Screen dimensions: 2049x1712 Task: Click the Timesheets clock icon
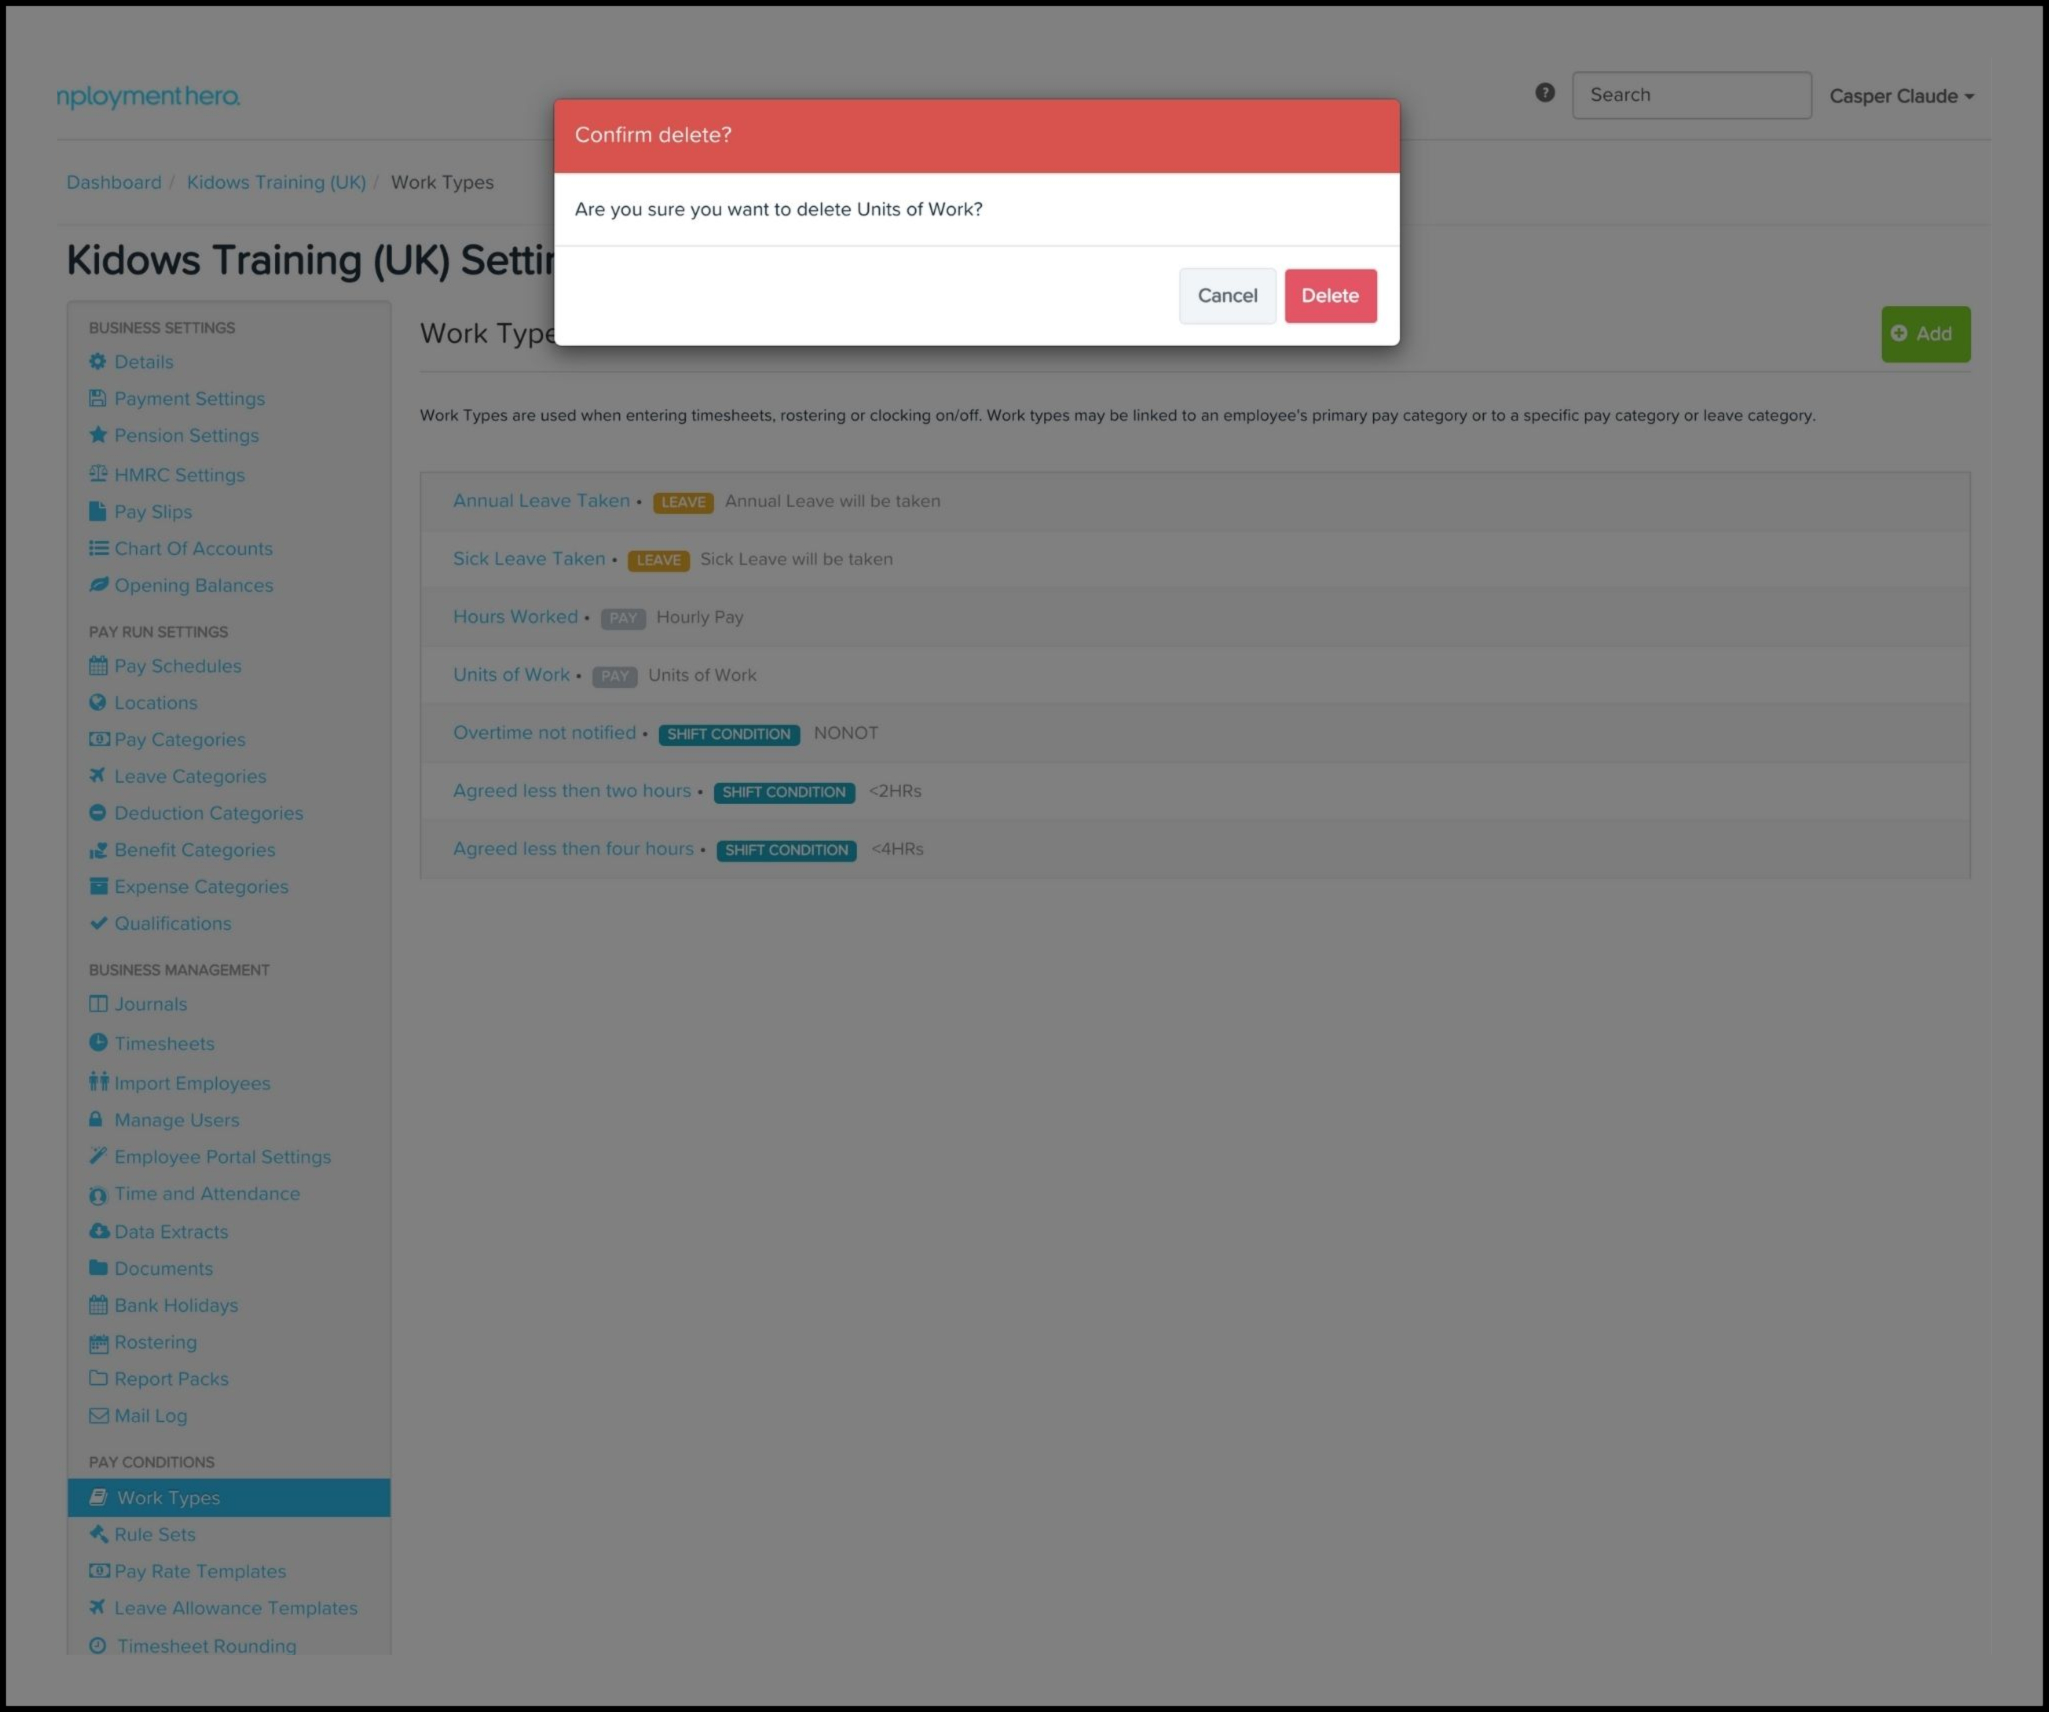pos(97,1042)
